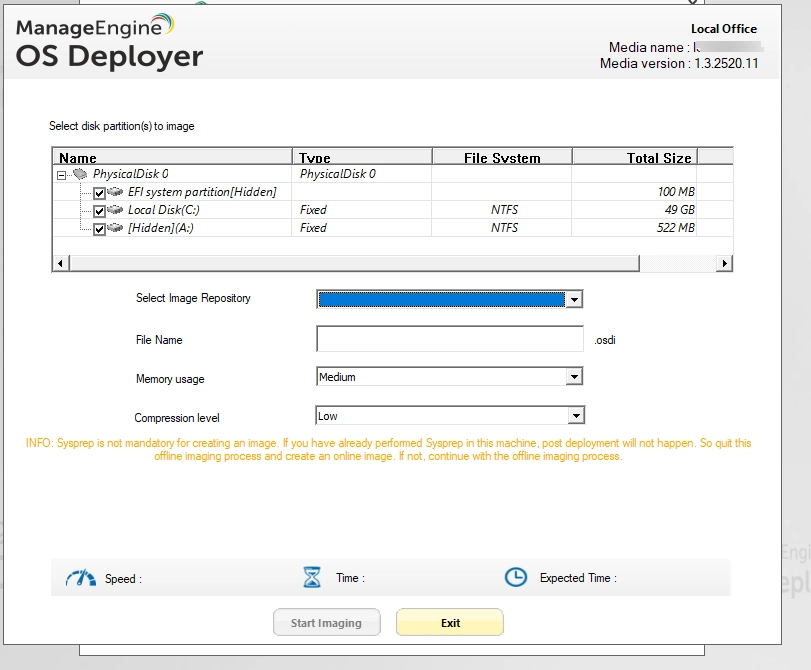The width and height of the screenshot is (811, 670).
Task: Click the Low value in Compression level box
Action: [x=327, y=416]
